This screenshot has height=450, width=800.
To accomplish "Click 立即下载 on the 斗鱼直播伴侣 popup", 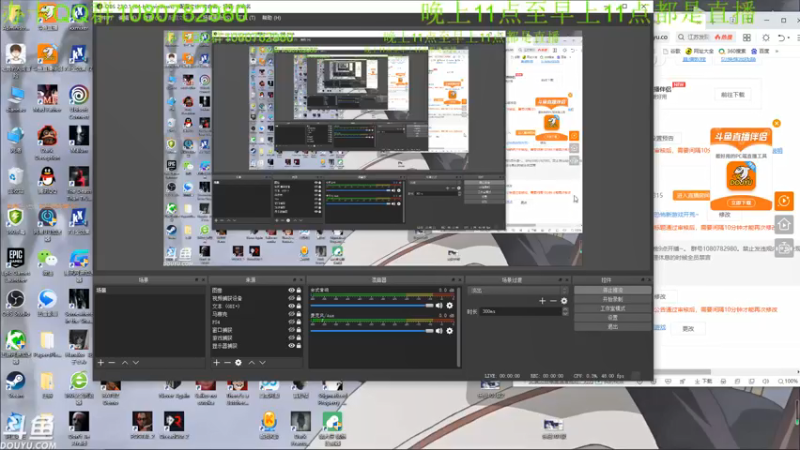I will point(741,203).
